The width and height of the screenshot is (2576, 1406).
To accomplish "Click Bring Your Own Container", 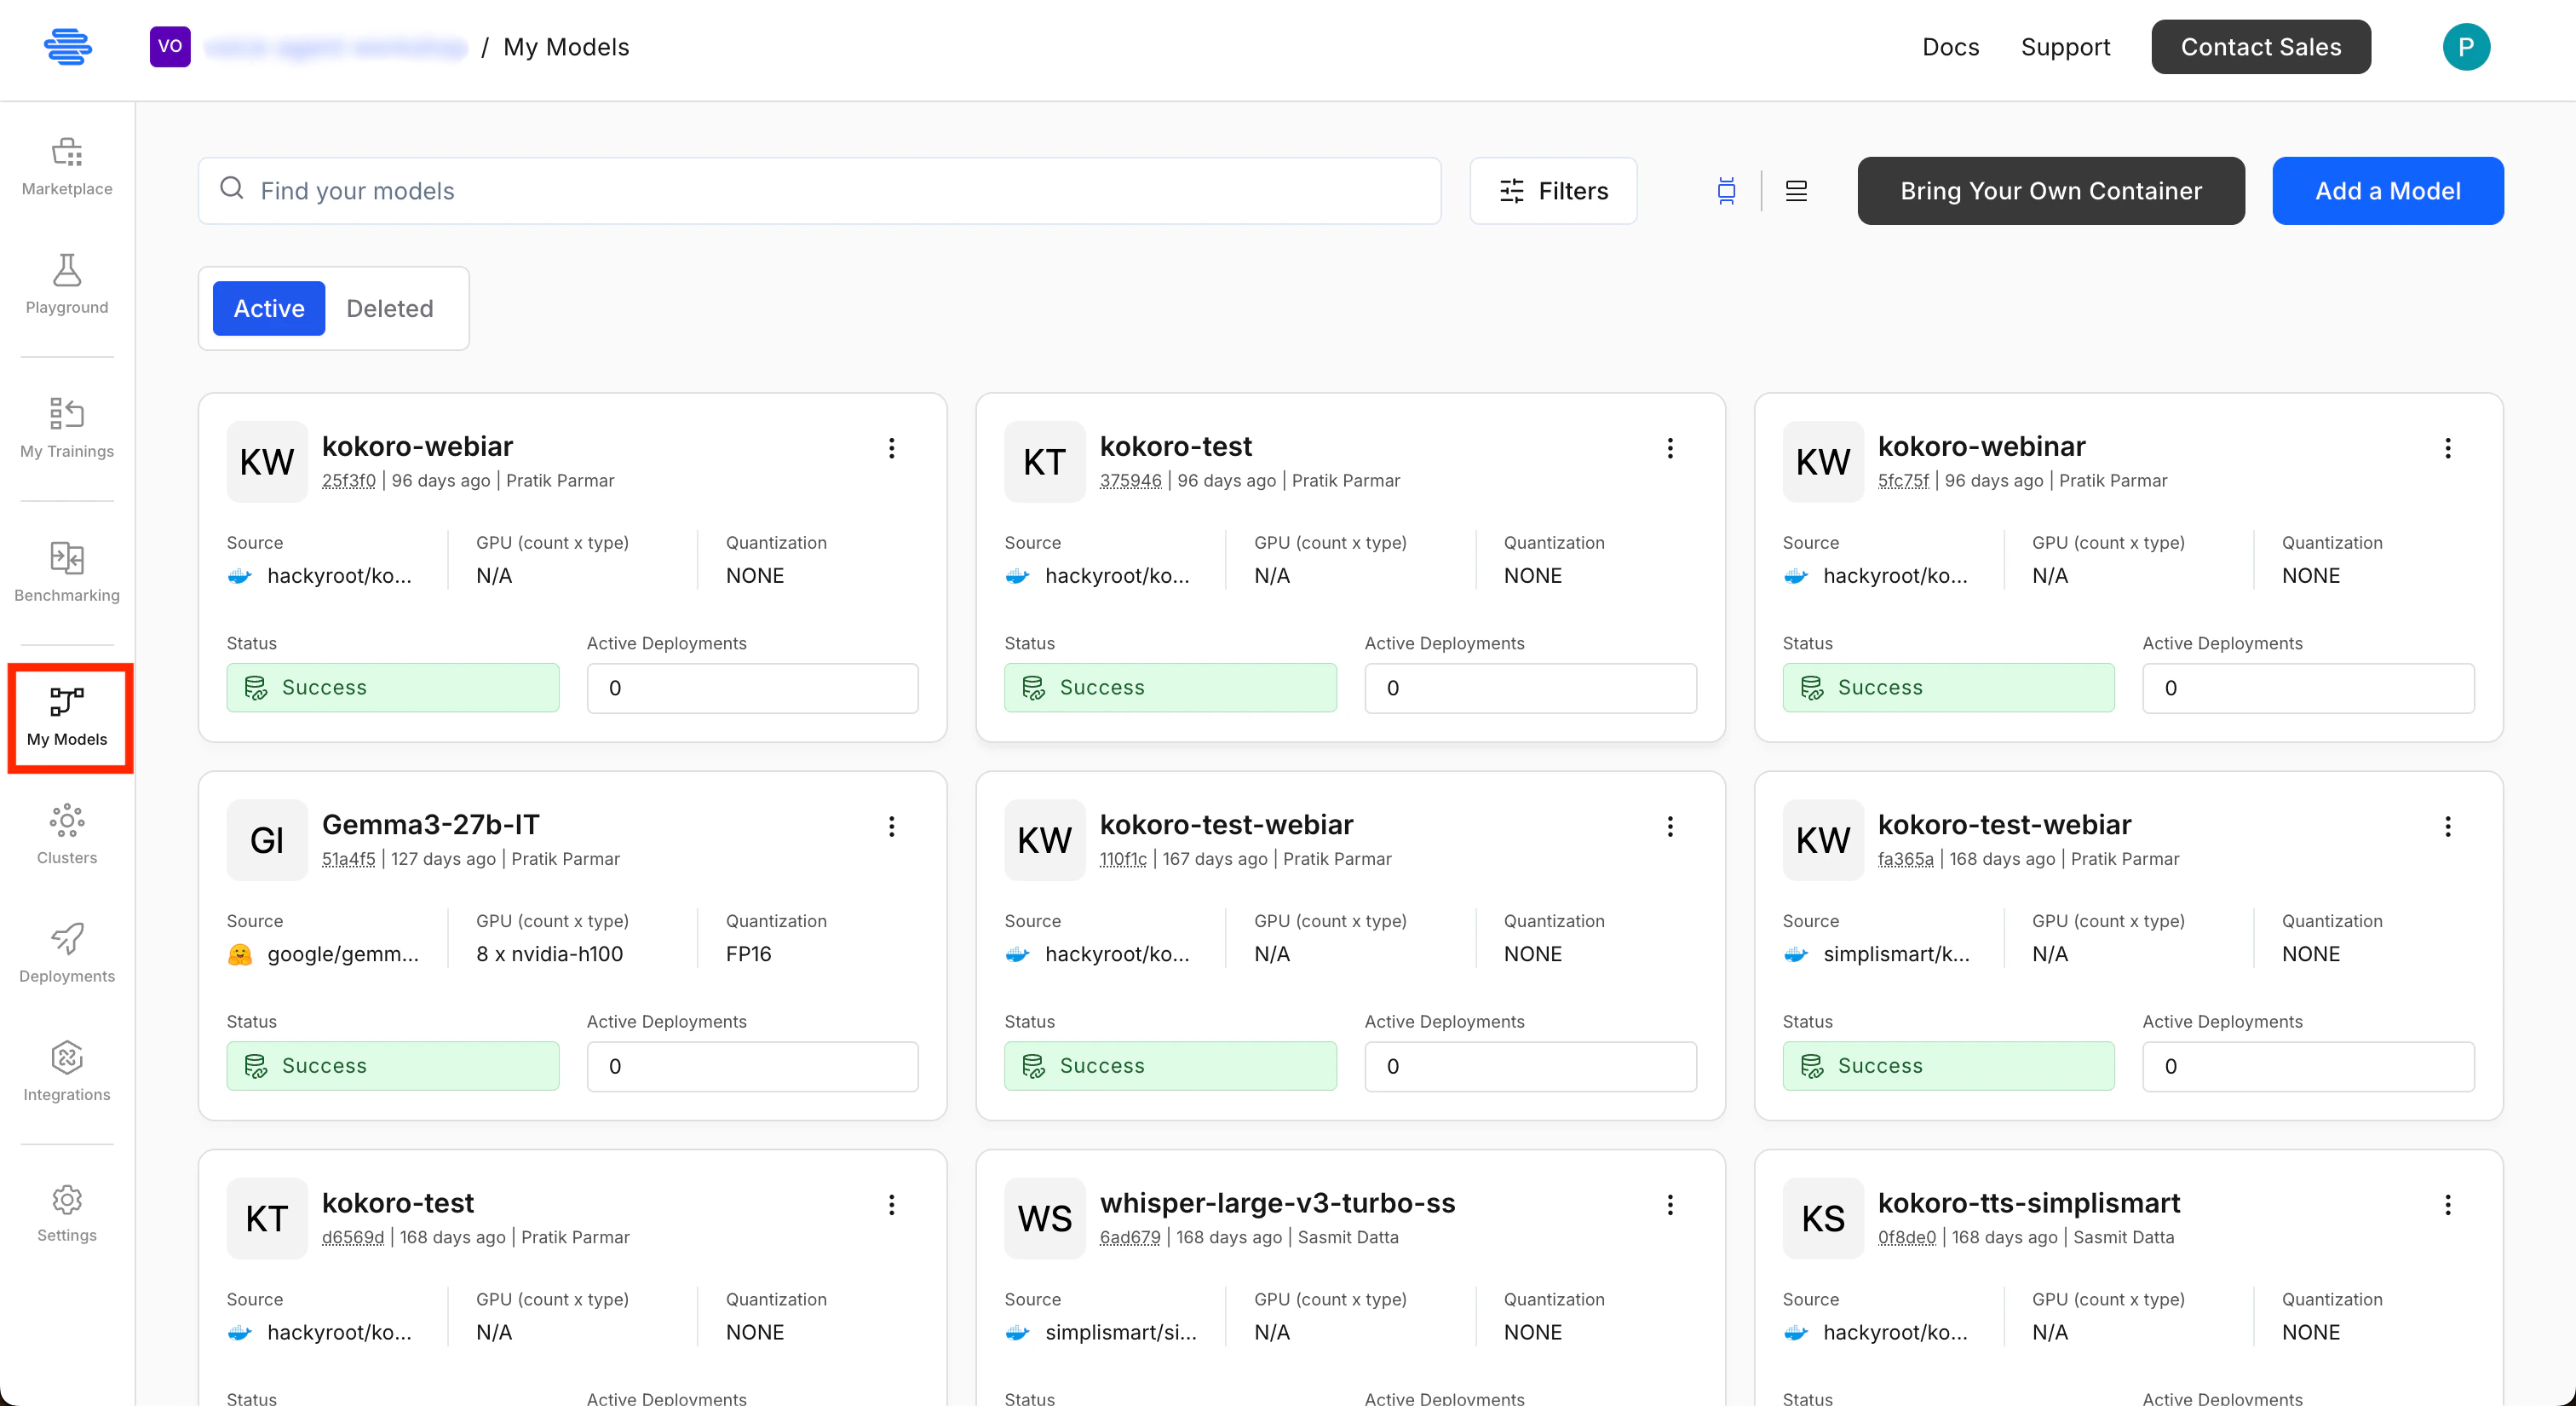I will [x=2051, y=191].
